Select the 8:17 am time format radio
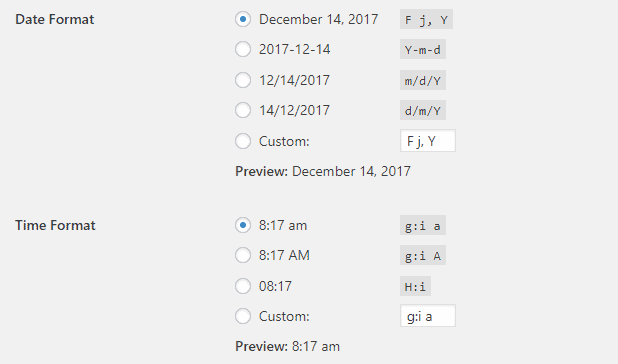Viewport: 618px width, 364px height. tap(243, 225)
